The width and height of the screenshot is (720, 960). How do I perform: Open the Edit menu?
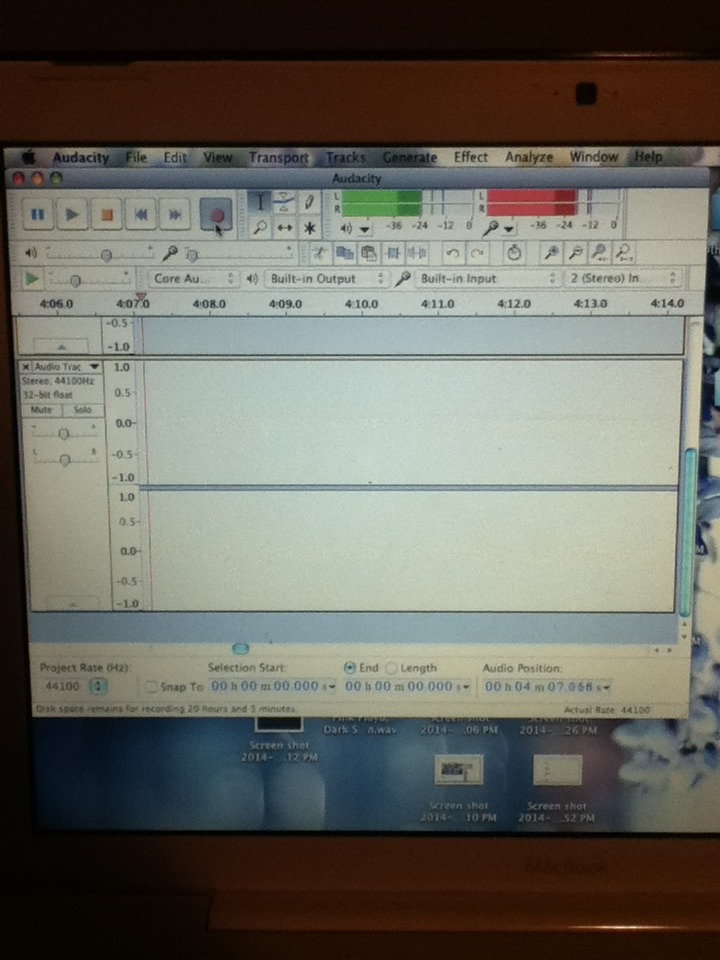point(175,157)
